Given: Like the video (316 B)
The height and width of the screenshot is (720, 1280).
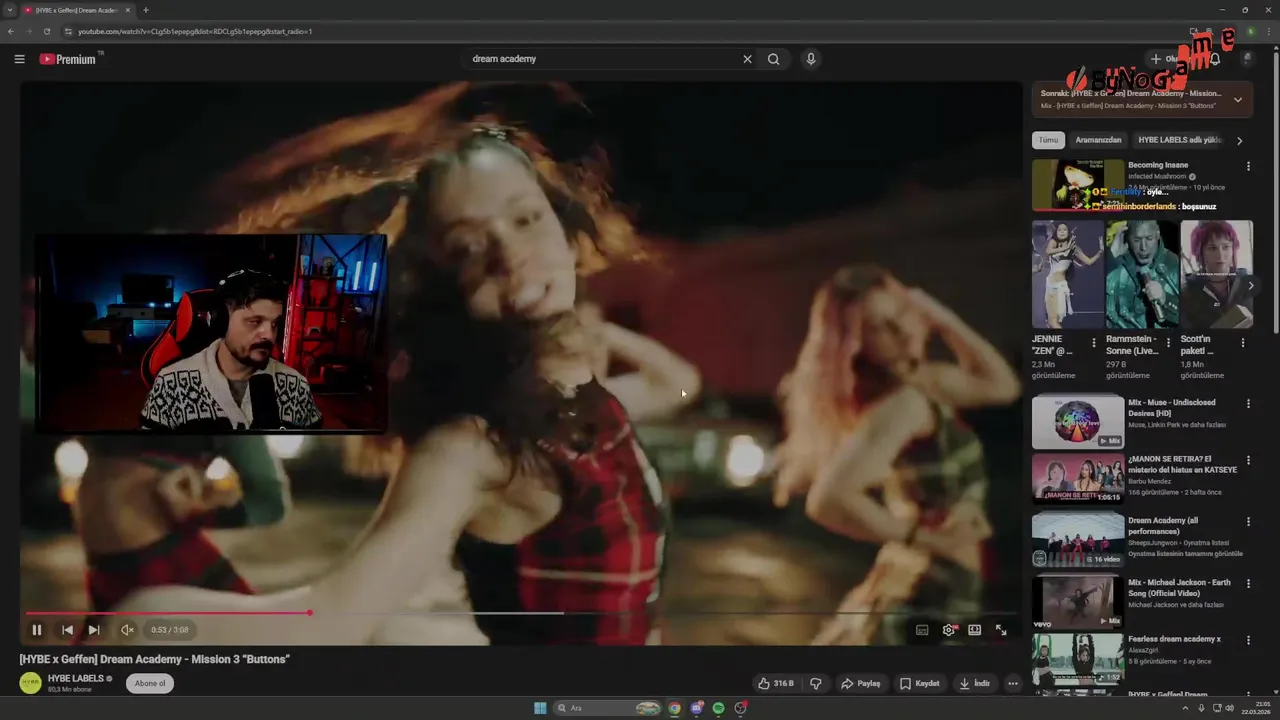Looking at the screenshot, I should [776, 684].
